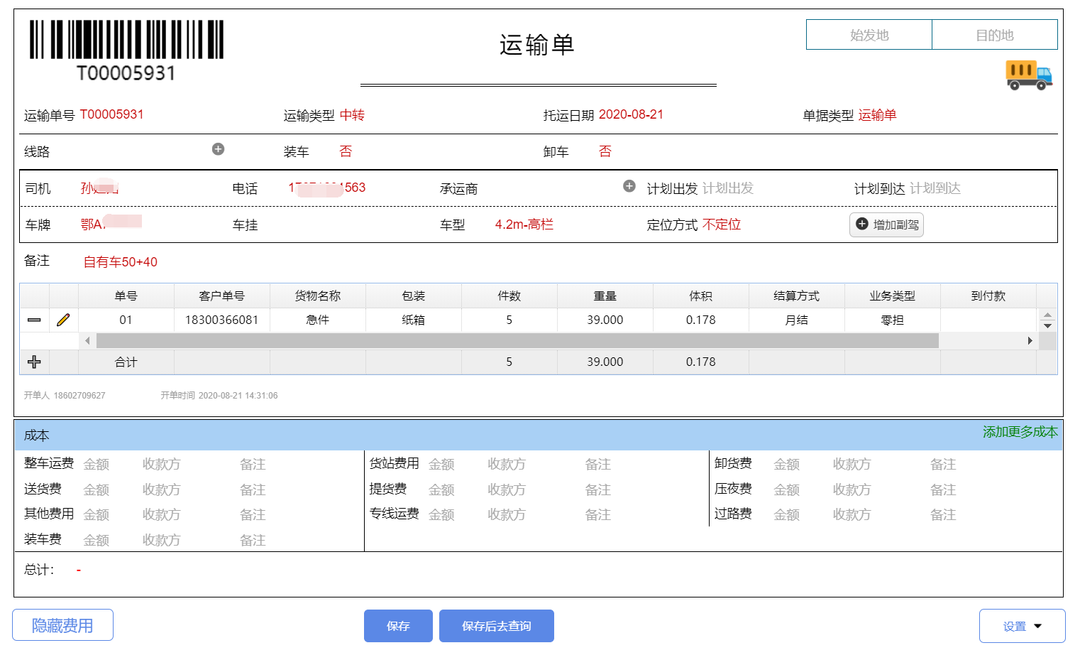This screenshot has width=1080, height=660.
Task: Click the 客户单号 column header
Action: (222, 296)
